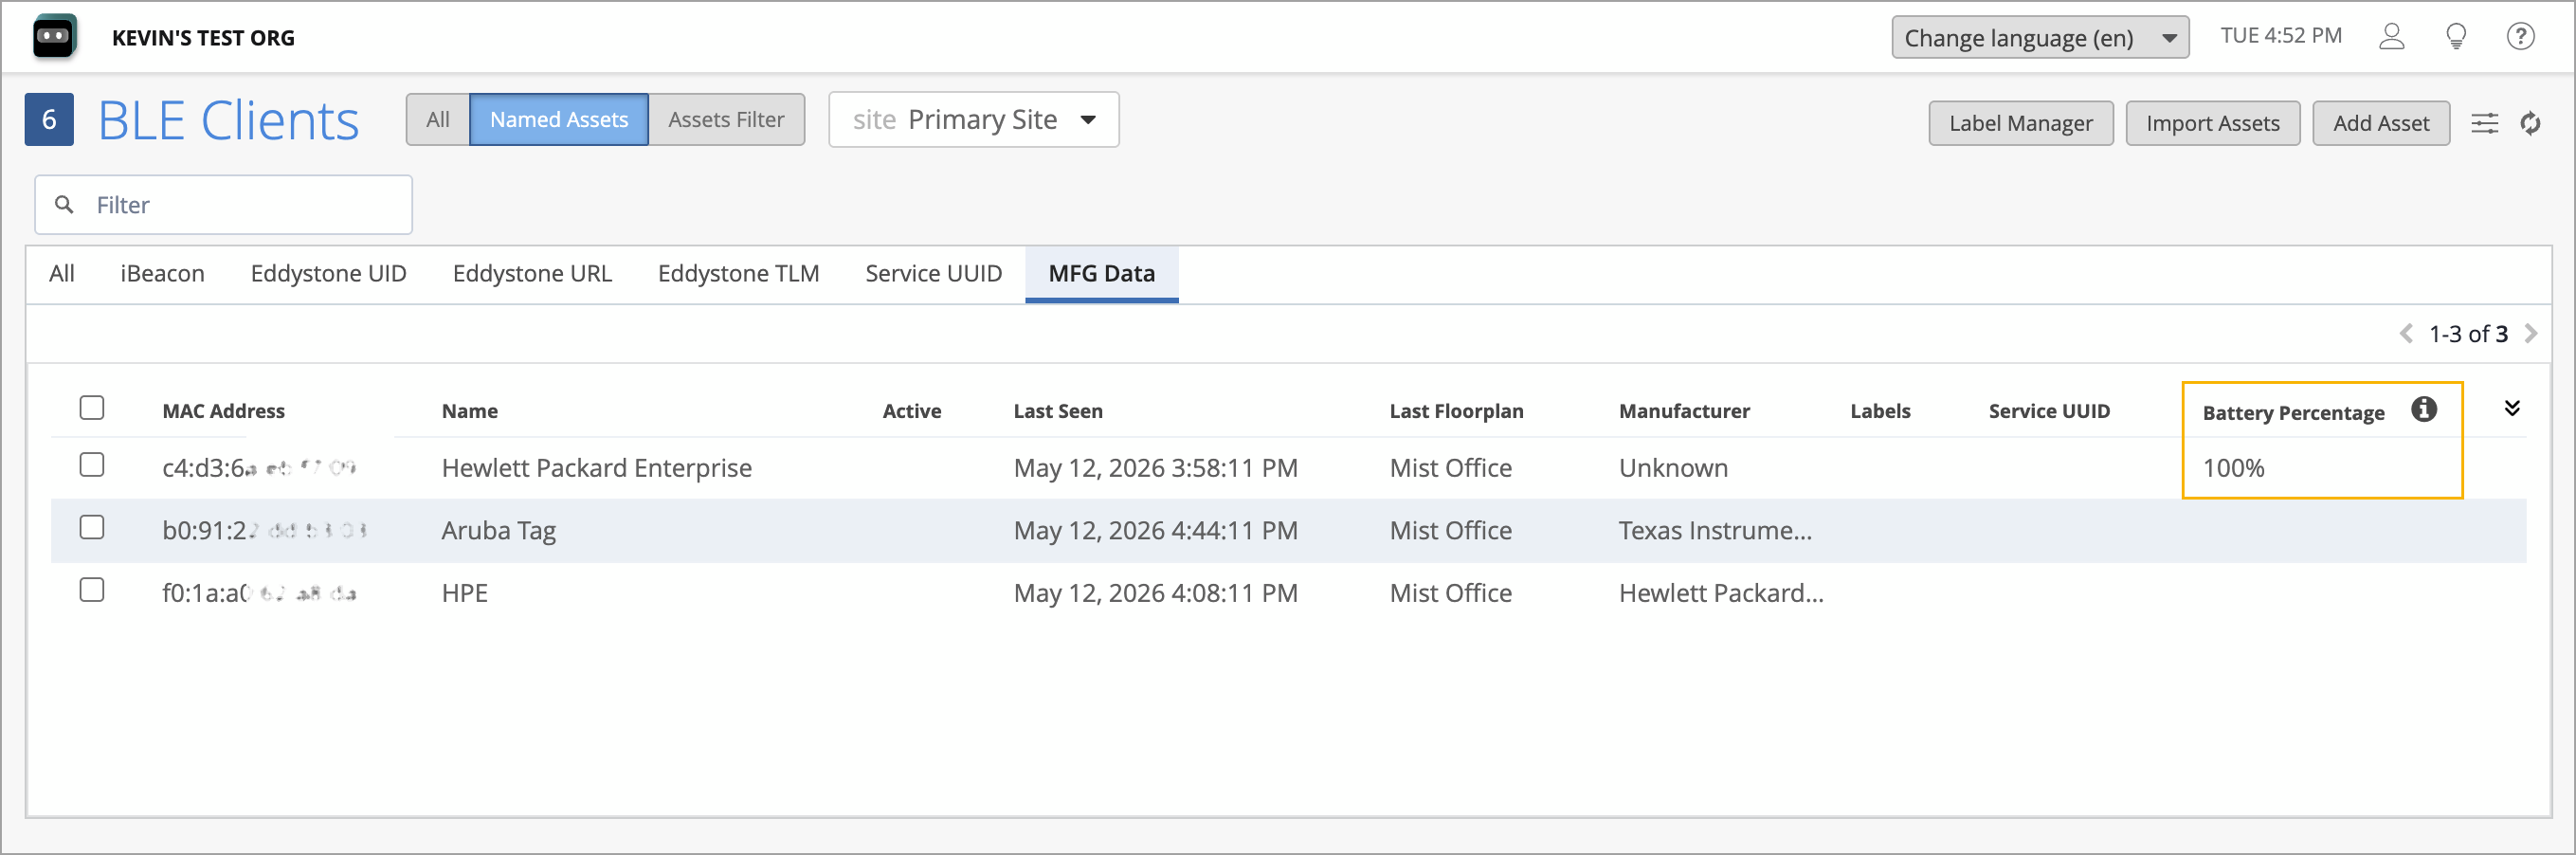The height and width of the screenshot is (855, 2576).
Task: Click the Texas Instrume... manufacturer cell
Action: [1715, 531]
